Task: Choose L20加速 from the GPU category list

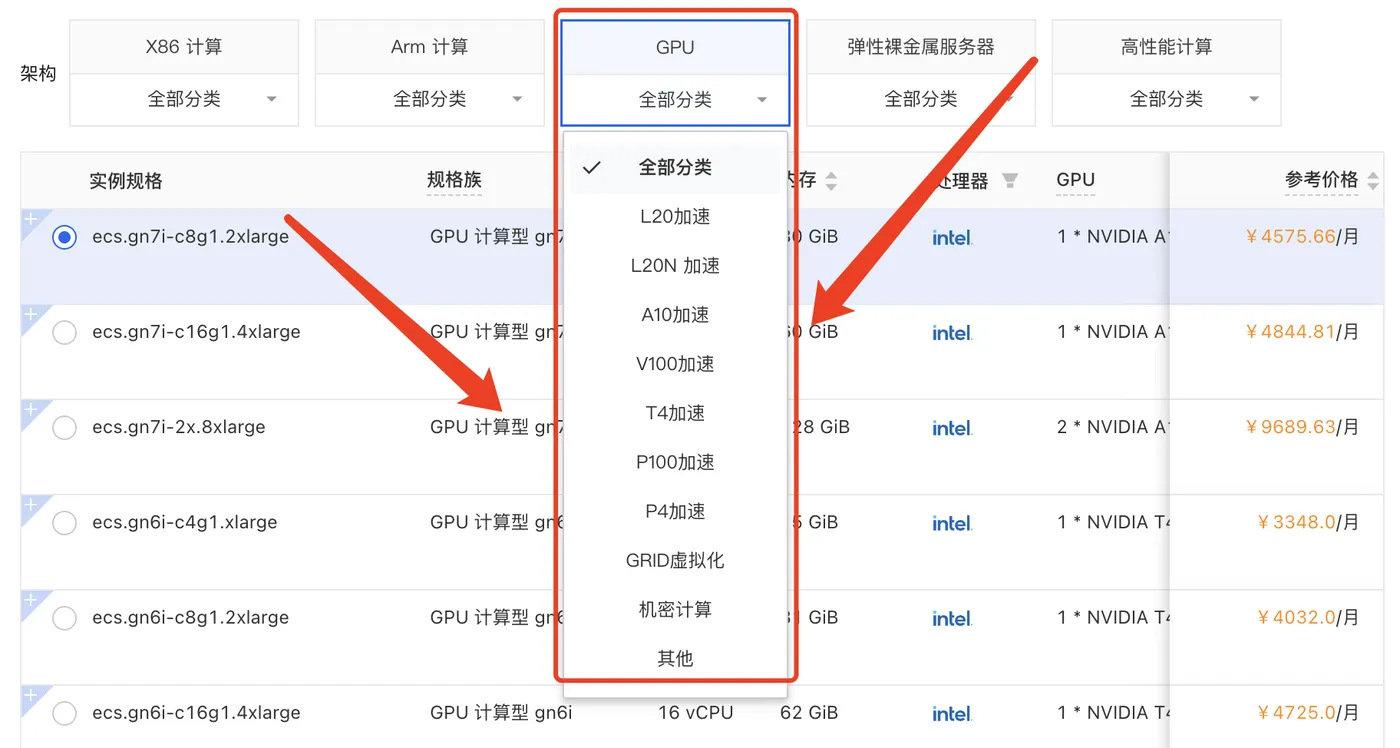Action: point(675,217)
